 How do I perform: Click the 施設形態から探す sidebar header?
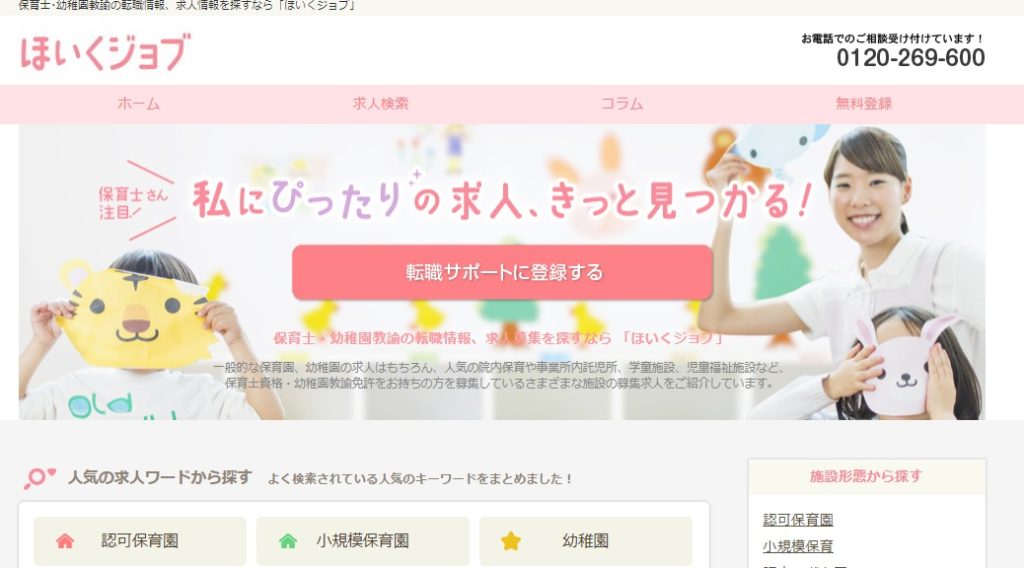[867, 477]
